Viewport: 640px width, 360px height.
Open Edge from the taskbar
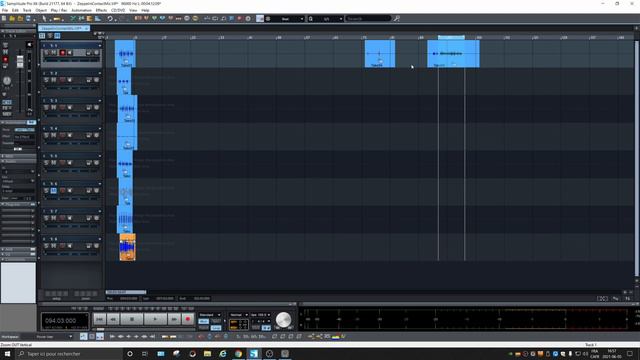[223, 354]
